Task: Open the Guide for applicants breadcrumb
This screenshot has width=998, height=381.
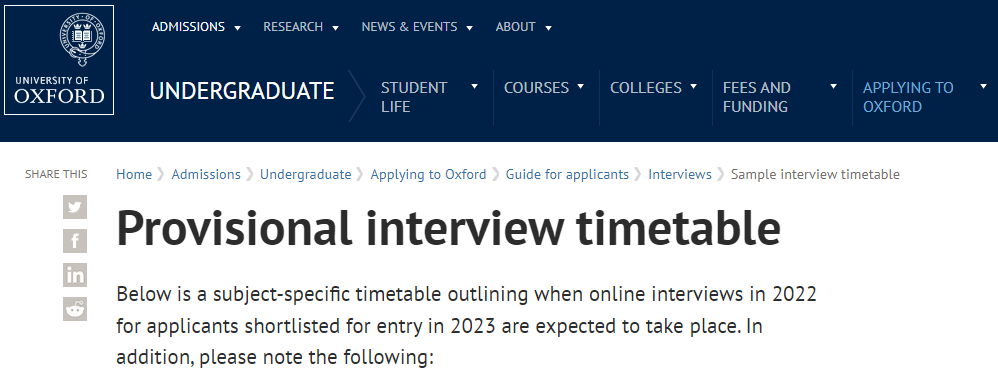Action: tap(567, 174)
